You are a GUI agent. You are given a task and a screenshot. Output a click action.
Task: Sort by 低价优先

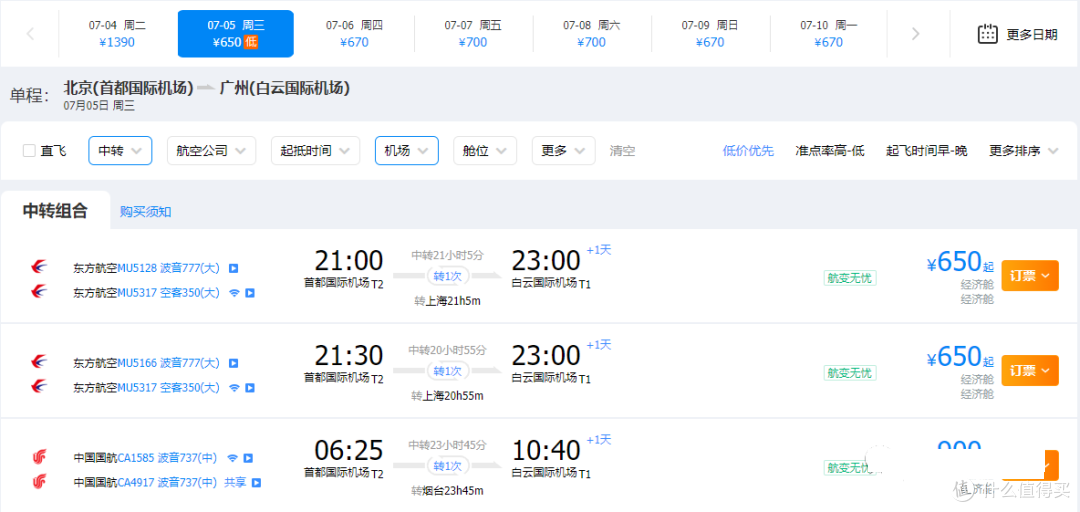(x=748, y=151)
